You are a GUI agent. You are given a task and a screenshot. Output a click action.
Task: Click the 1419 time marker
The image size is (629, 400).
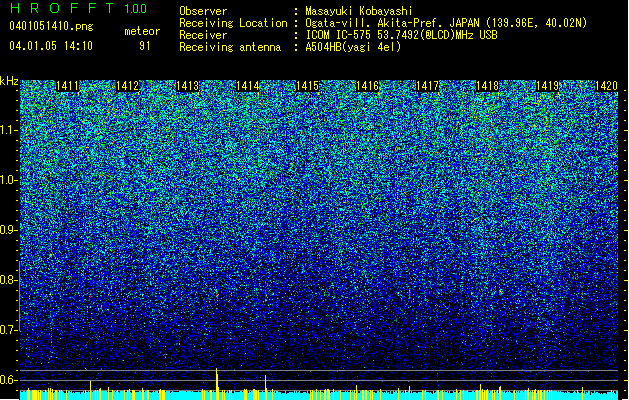[548, 86]
